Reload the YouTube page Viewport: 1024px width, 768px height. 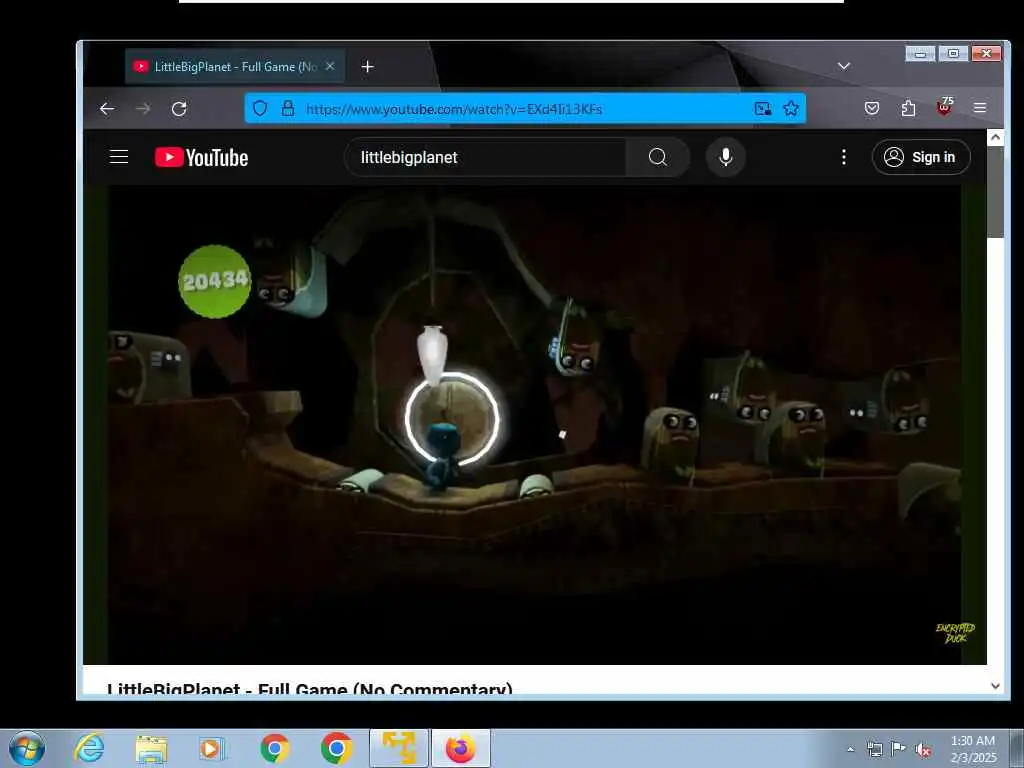179,108
